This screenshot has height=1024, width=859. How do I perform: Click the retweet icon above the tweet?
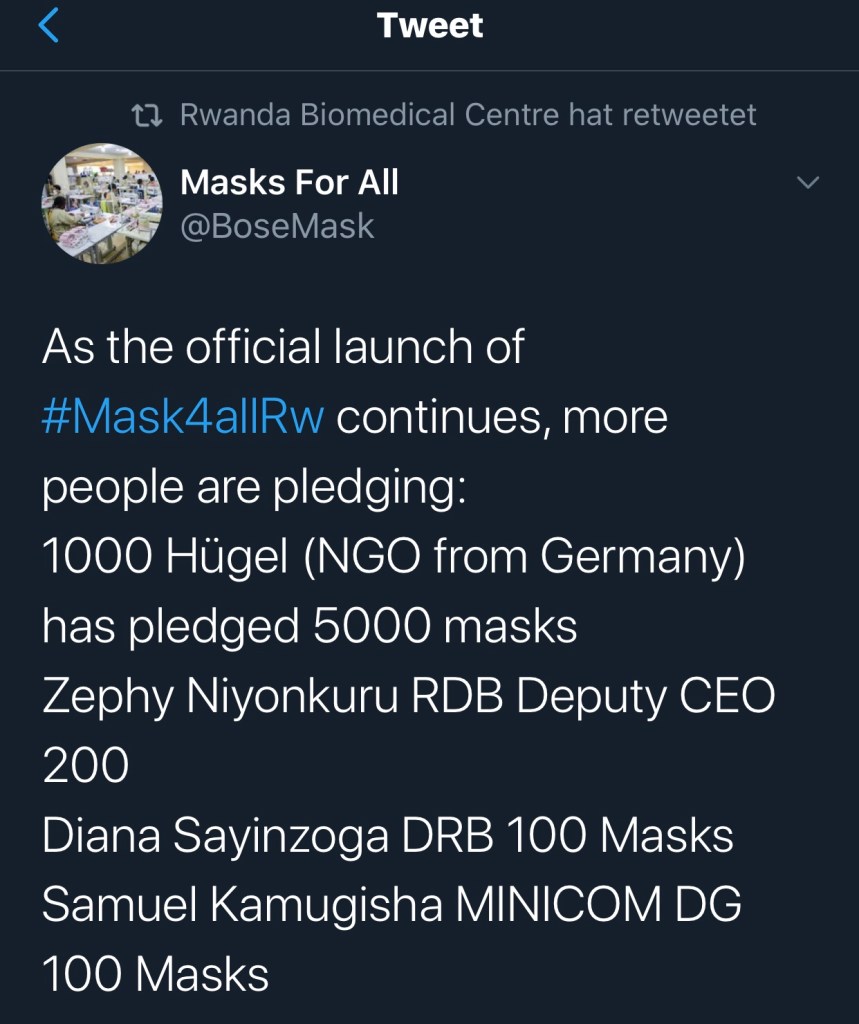tap(148, 115)
